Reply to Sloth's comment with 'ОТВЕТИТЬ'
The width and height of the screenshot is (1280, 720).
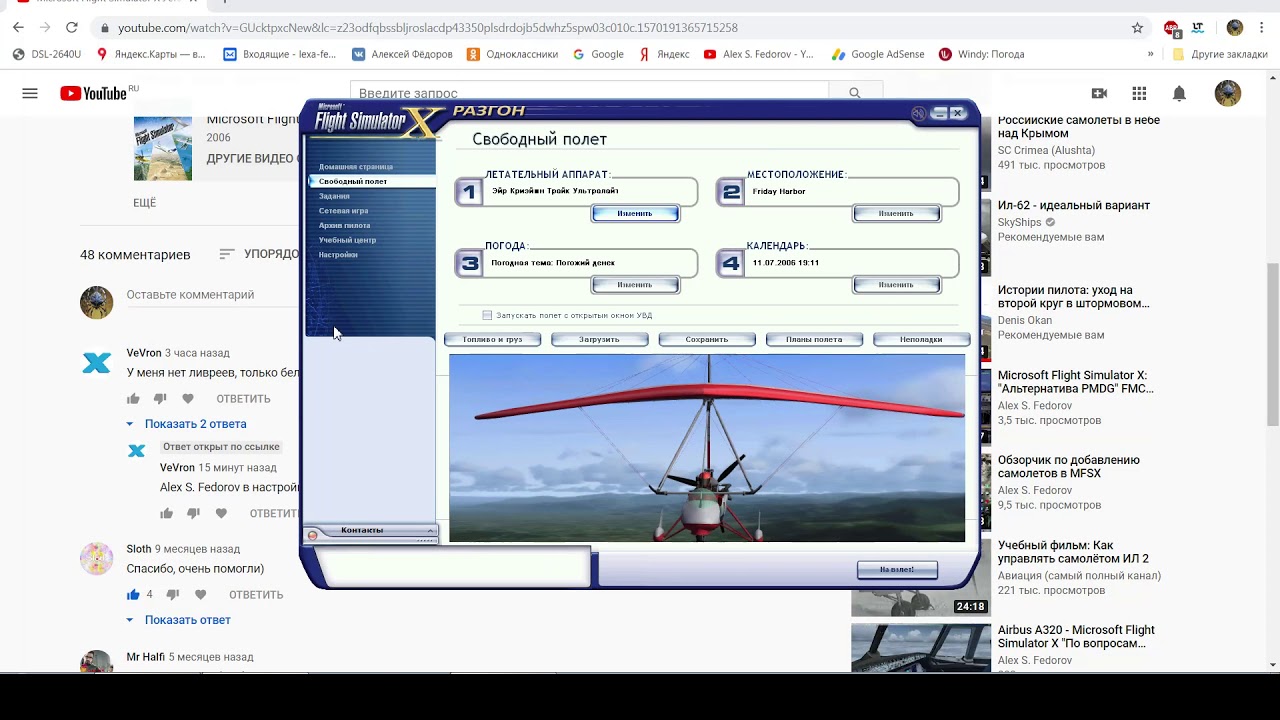click(x=256, y=594)
